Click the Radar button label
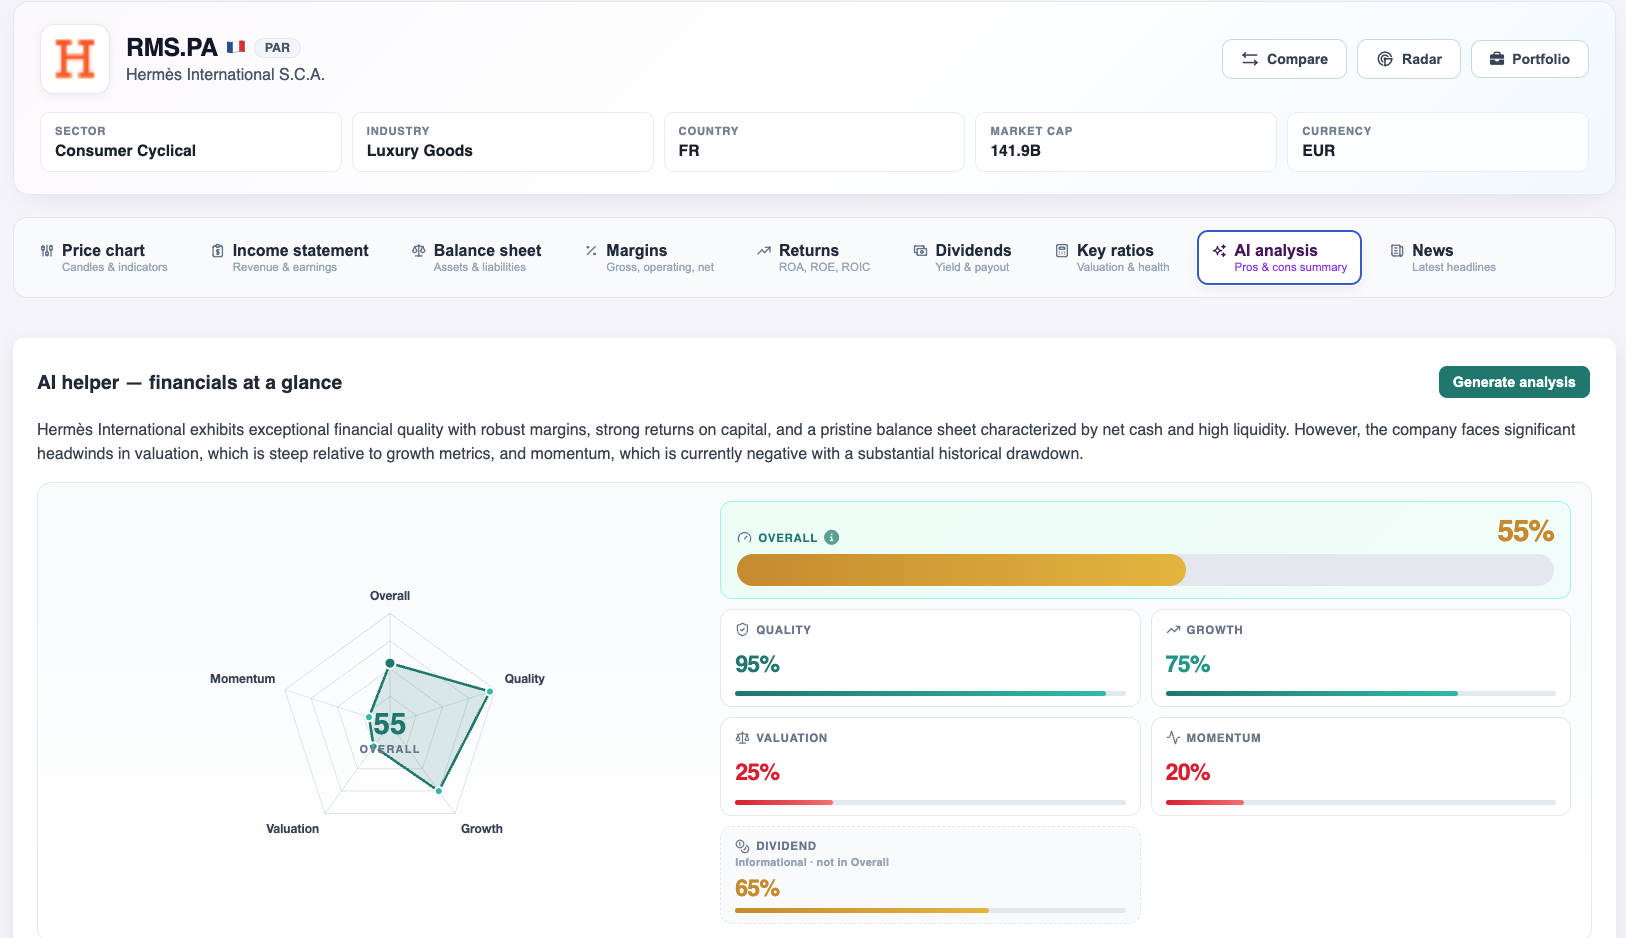The image size is (1626, 938). coord(1421,59)
